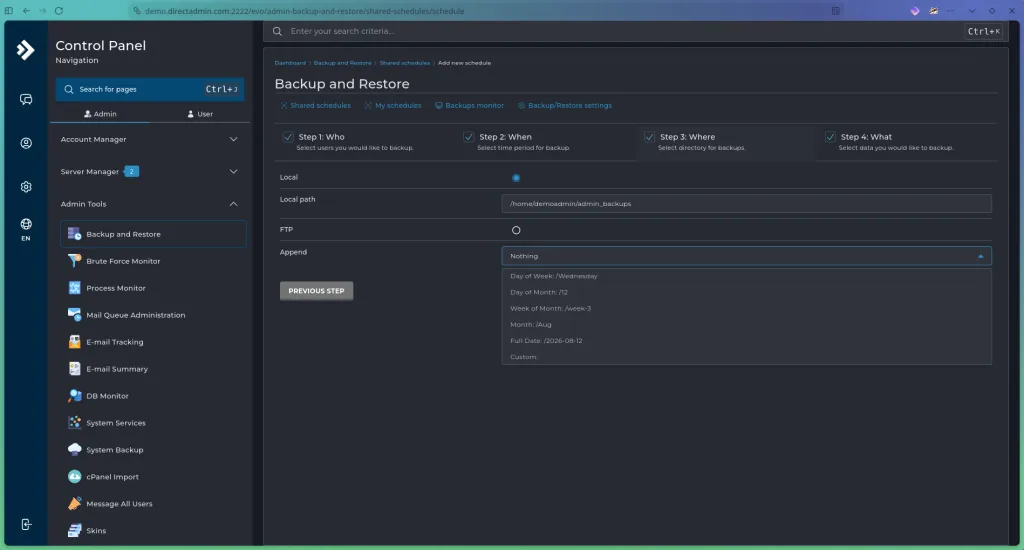Open the settings gear icon in left rail
1024x550 pixels.
[25, 187]
